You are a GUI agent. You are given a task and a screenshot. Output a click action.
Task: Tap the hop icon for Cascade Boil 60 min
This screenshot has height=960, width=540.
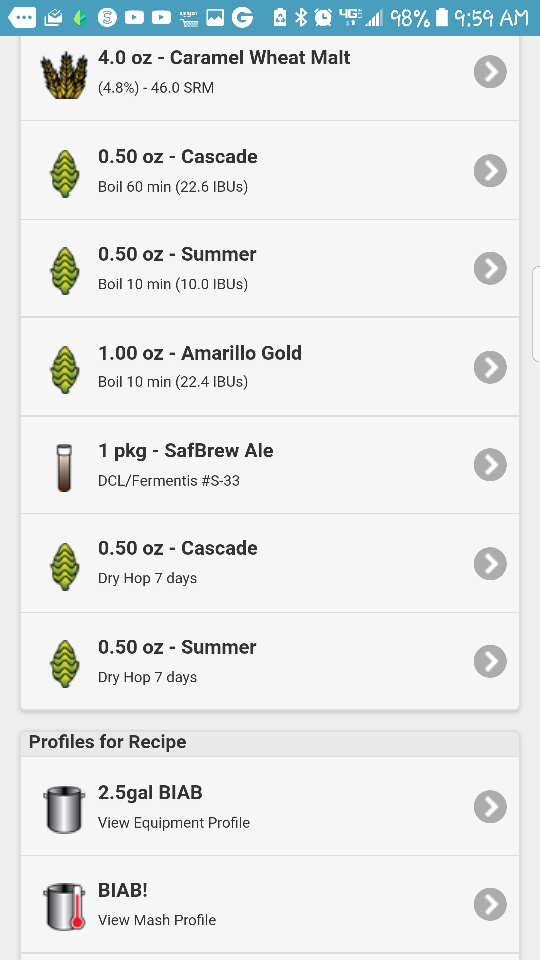click(64, 174)
